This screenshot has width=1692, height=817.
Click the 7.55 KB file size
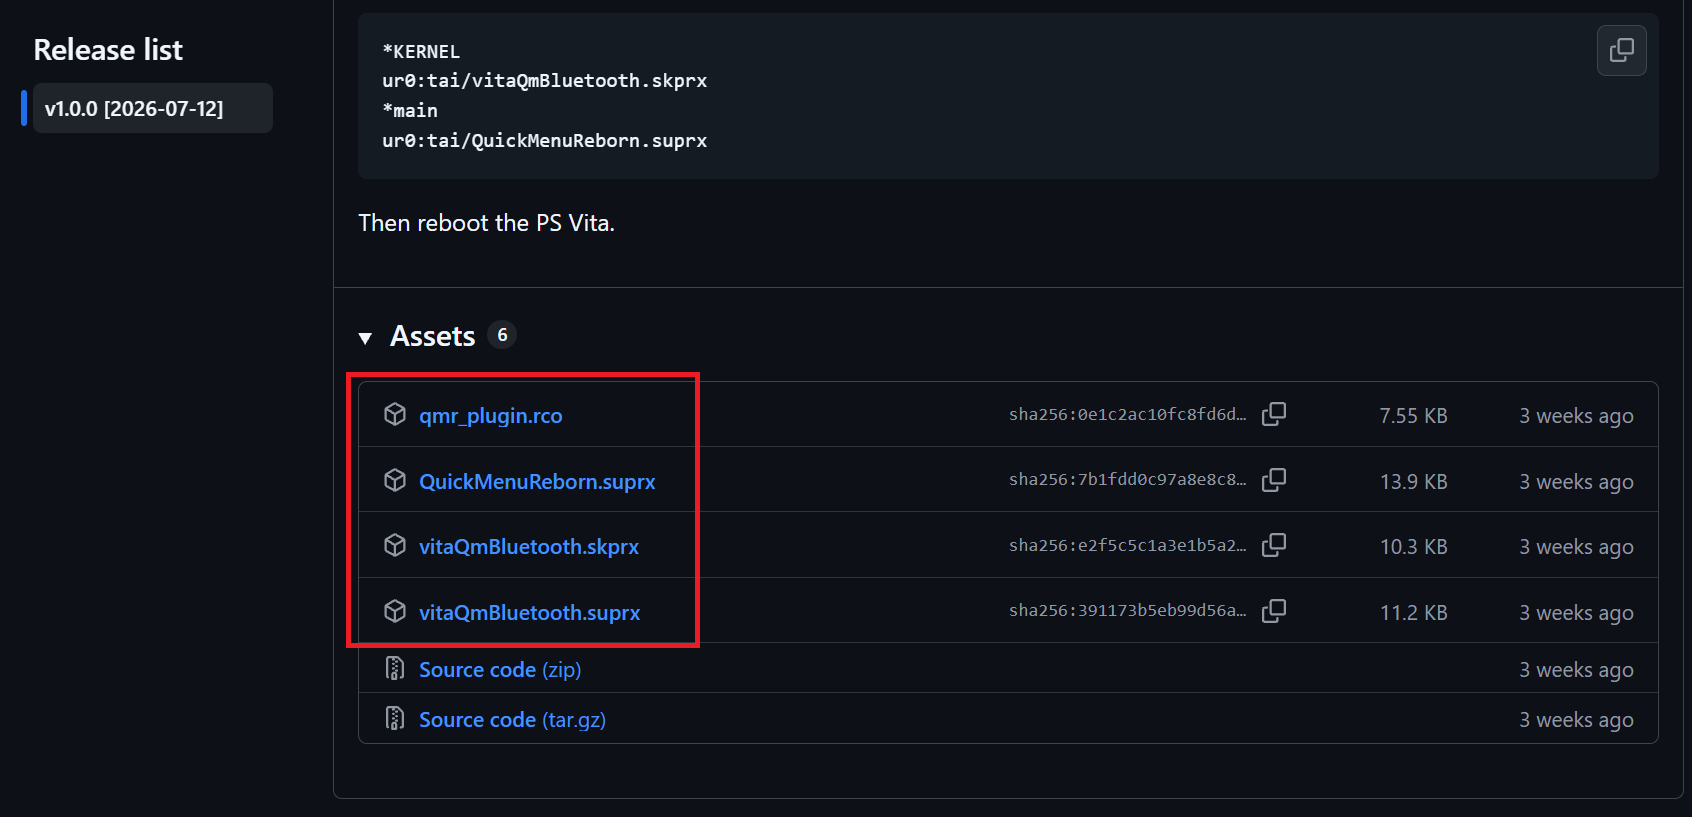1413,416
